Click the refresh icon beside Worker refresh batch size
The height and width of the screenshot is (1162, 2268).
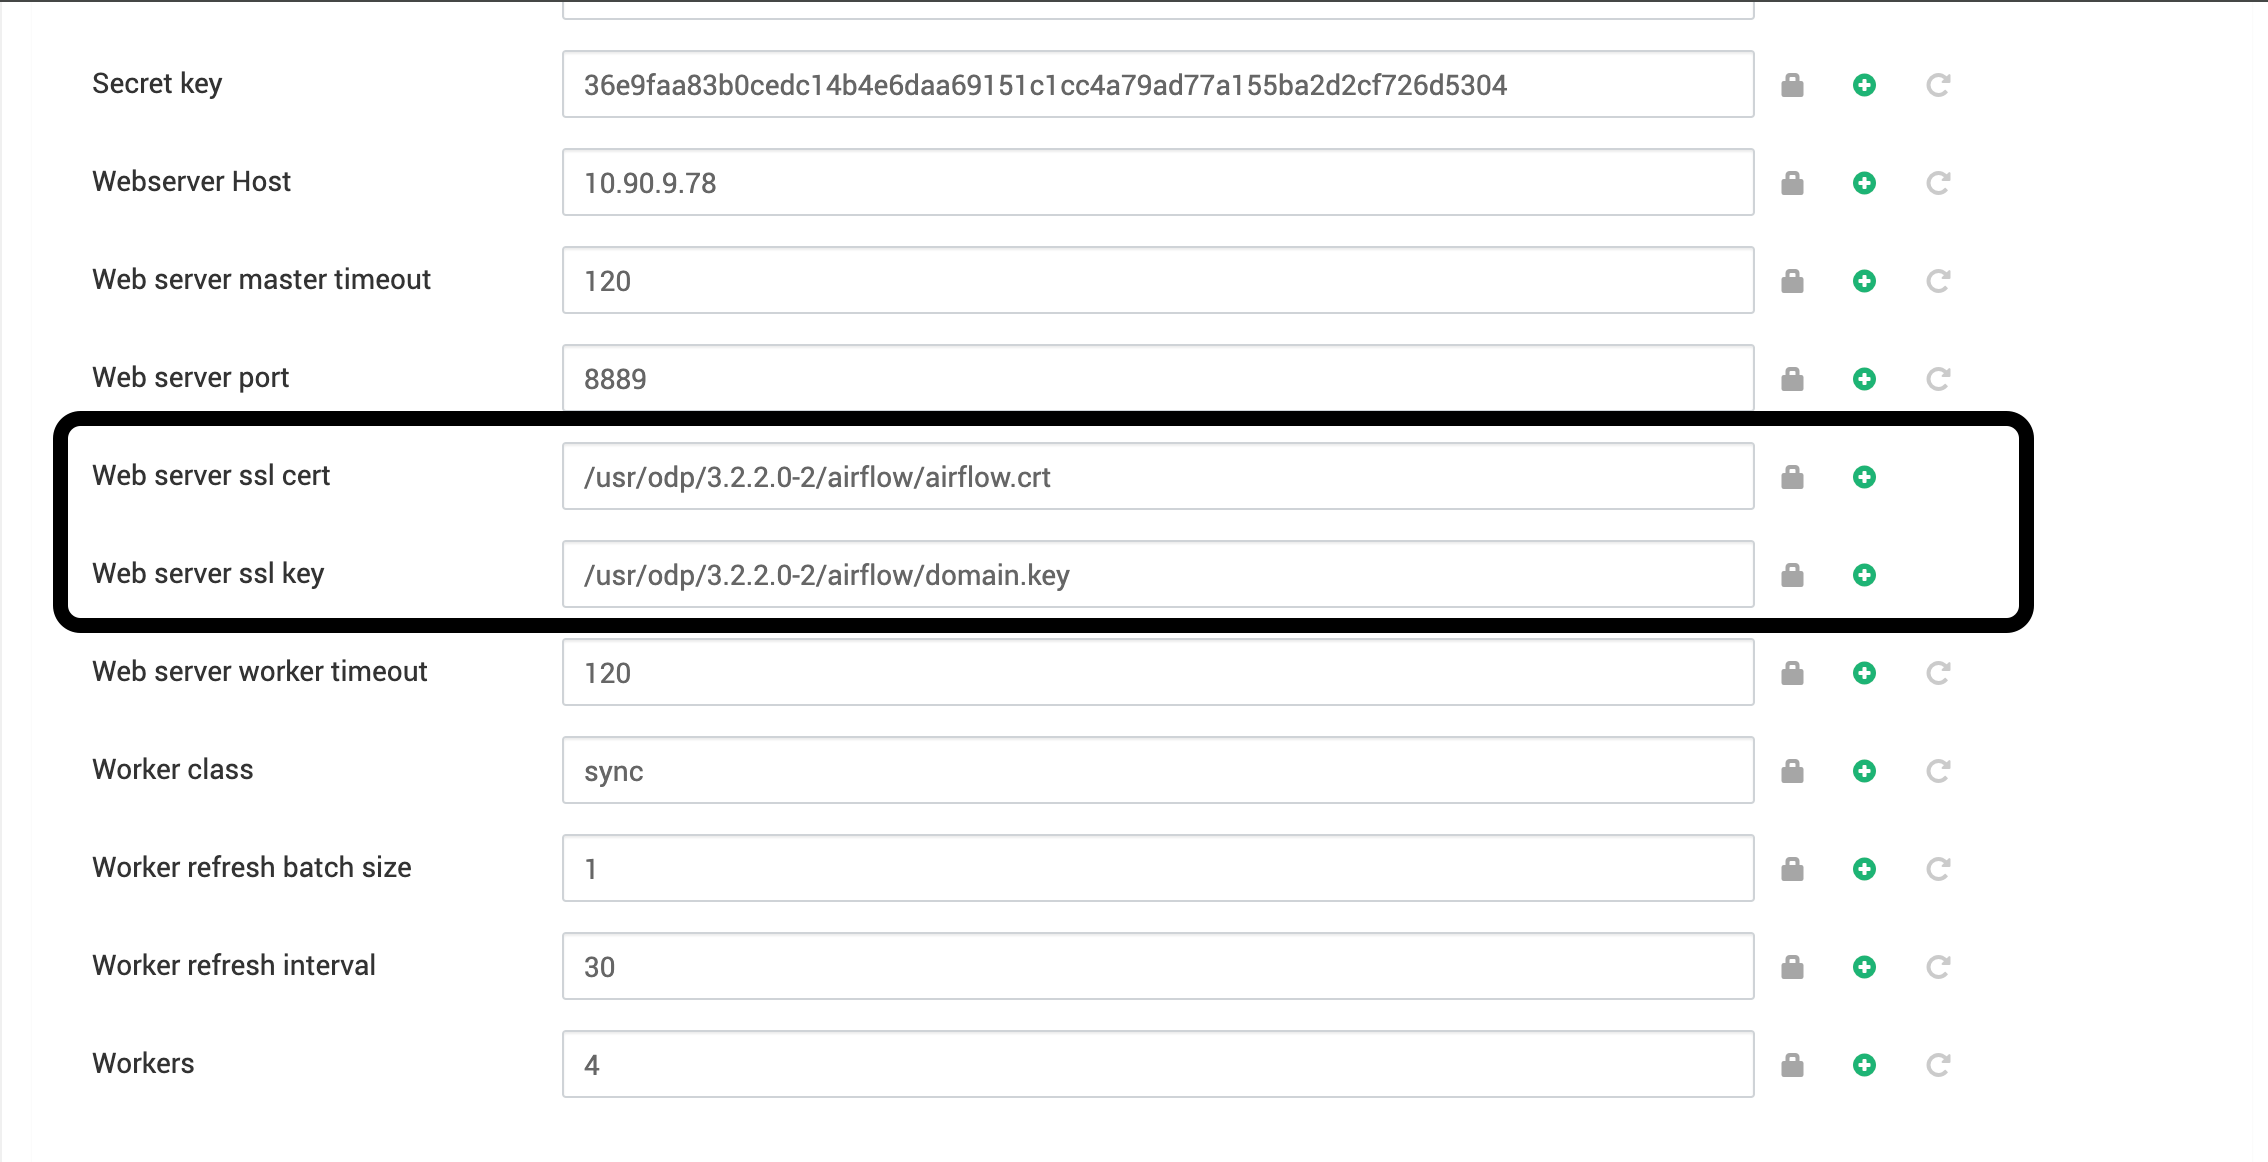[x=1938, y=869]
